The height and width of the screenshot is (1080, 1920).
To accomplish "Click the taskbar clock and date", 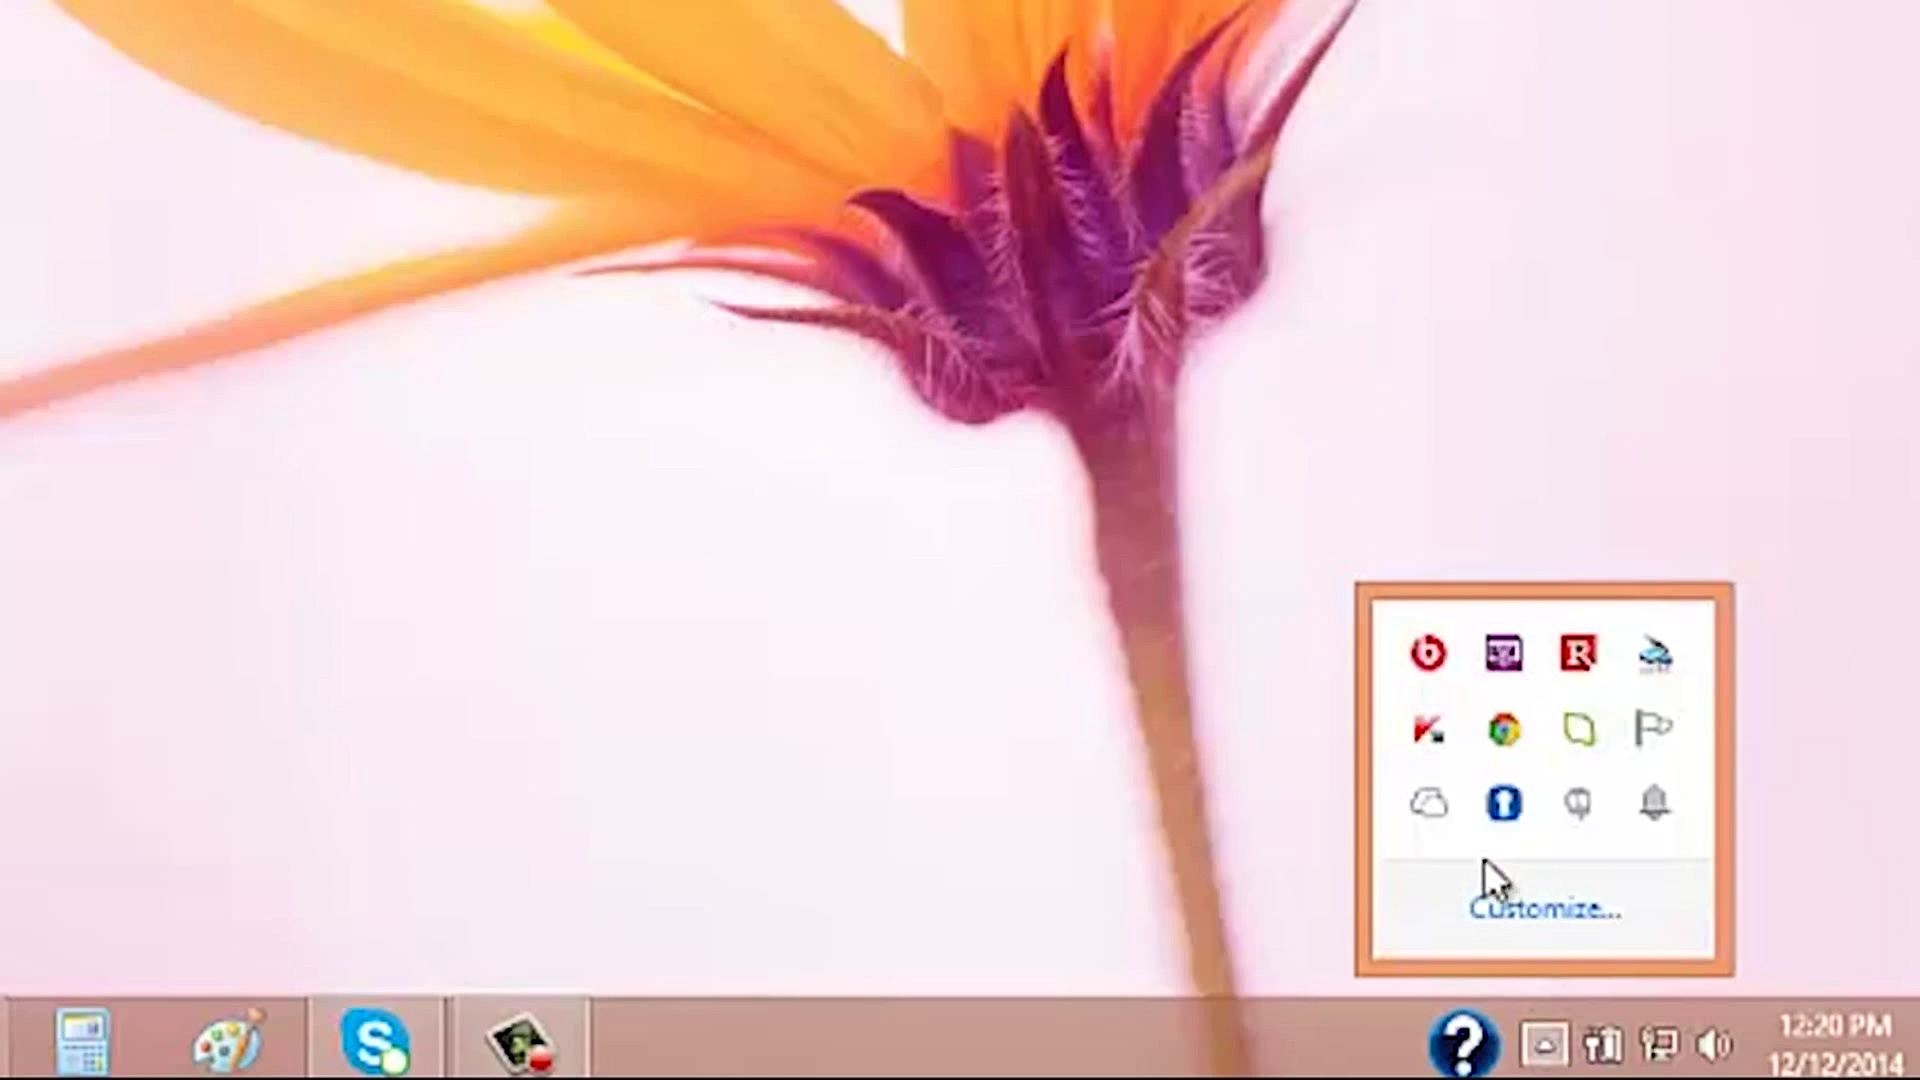I will (1835, 1043).
